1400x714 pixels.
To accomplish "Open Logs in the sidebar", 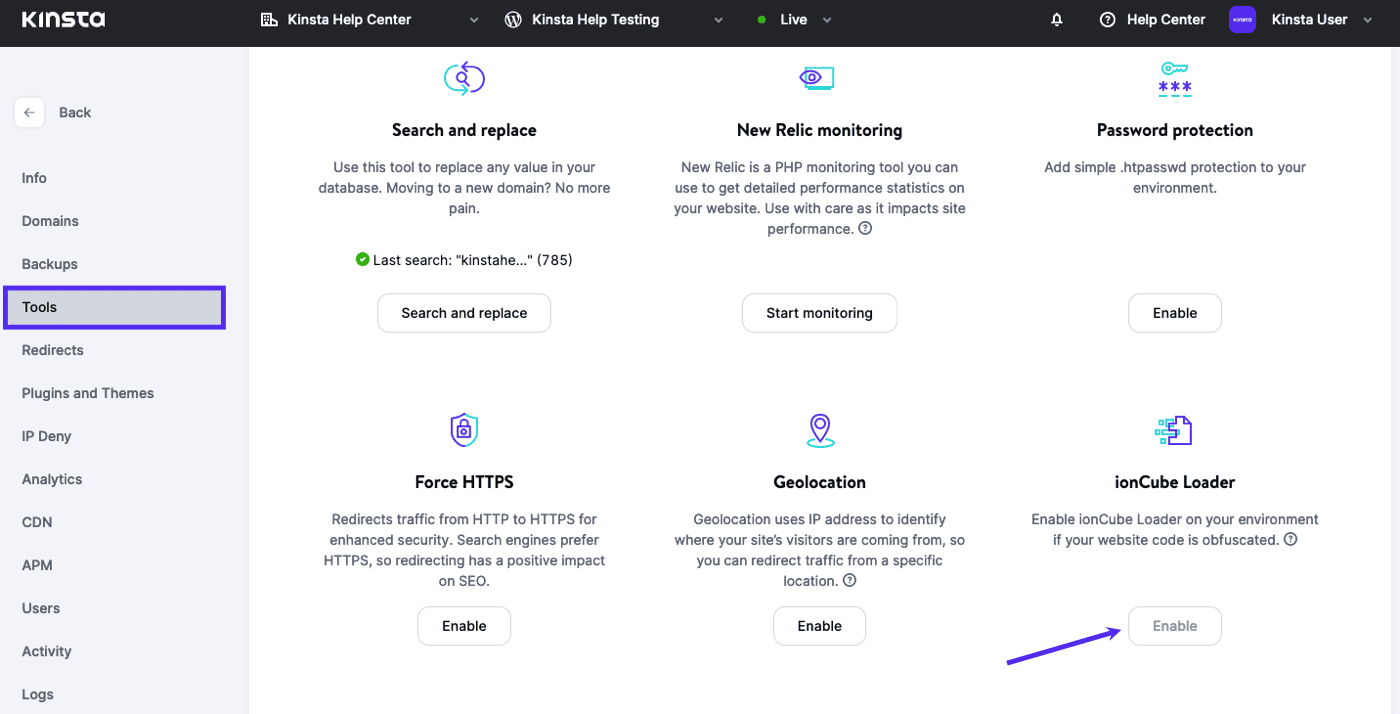I will click(x=38, y=694).
